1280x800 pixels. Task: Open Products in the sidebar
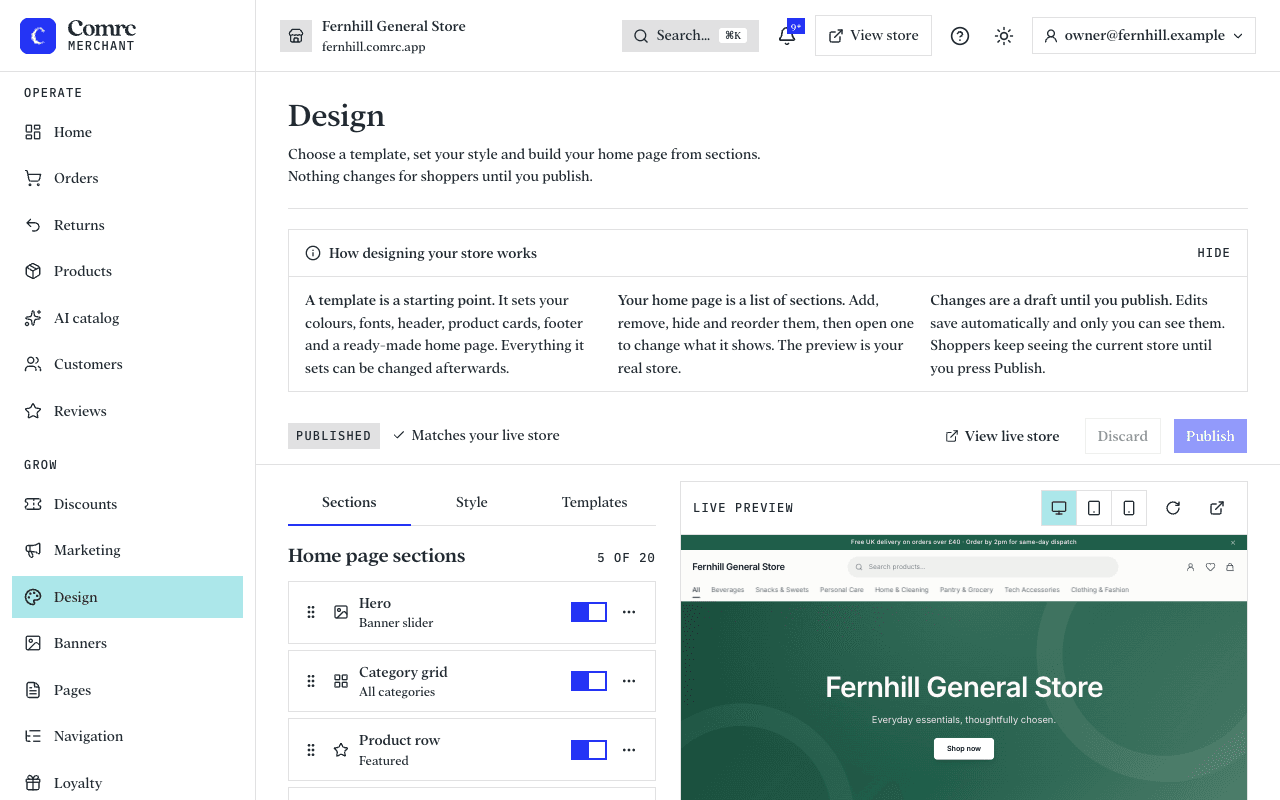[x=128, y=271]
